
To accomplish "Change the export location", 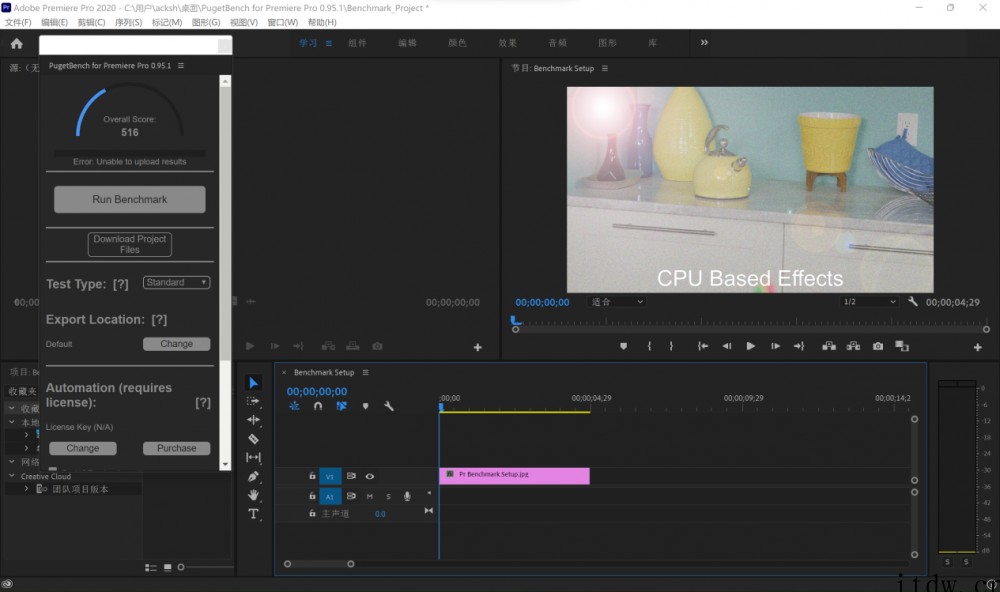I will [x=177, y=344].
